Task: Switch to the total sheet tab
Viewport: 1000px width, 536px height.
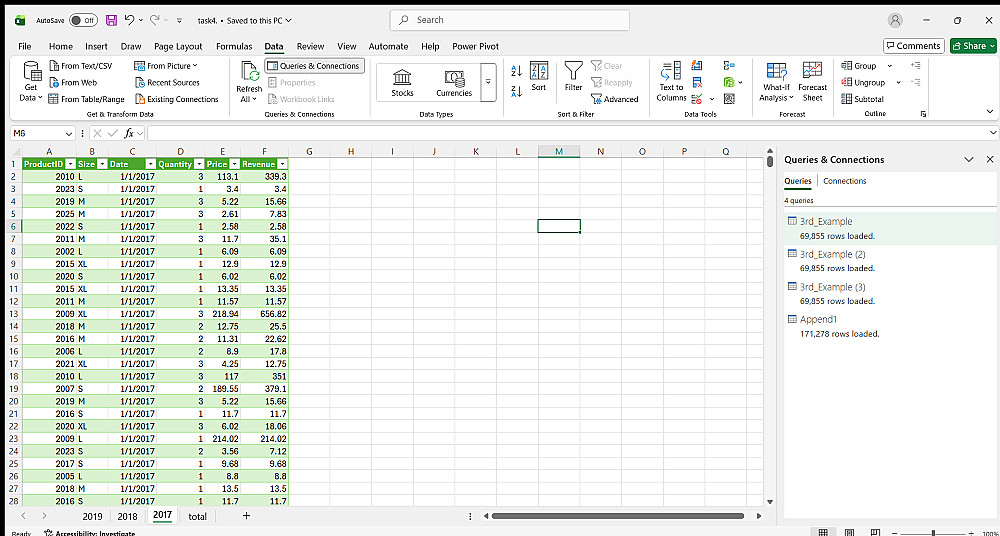Action: [x=198, y=516]
